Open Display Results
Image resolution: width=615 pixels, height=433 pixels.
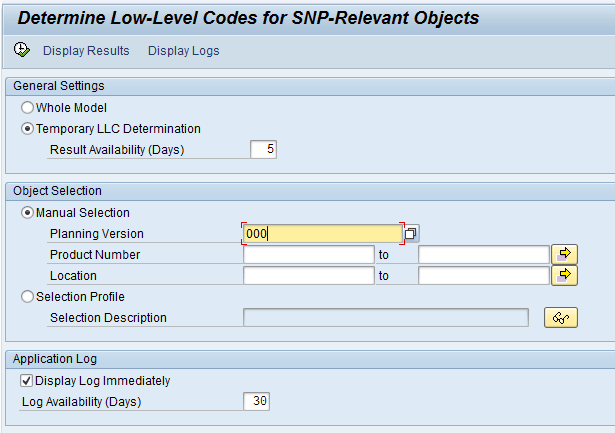coord(86,51)
